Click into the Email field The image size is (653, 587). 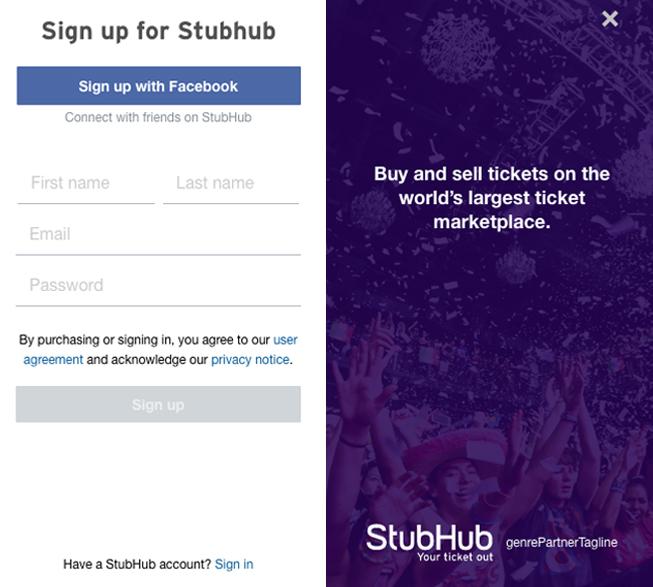[x=158, y=234]
